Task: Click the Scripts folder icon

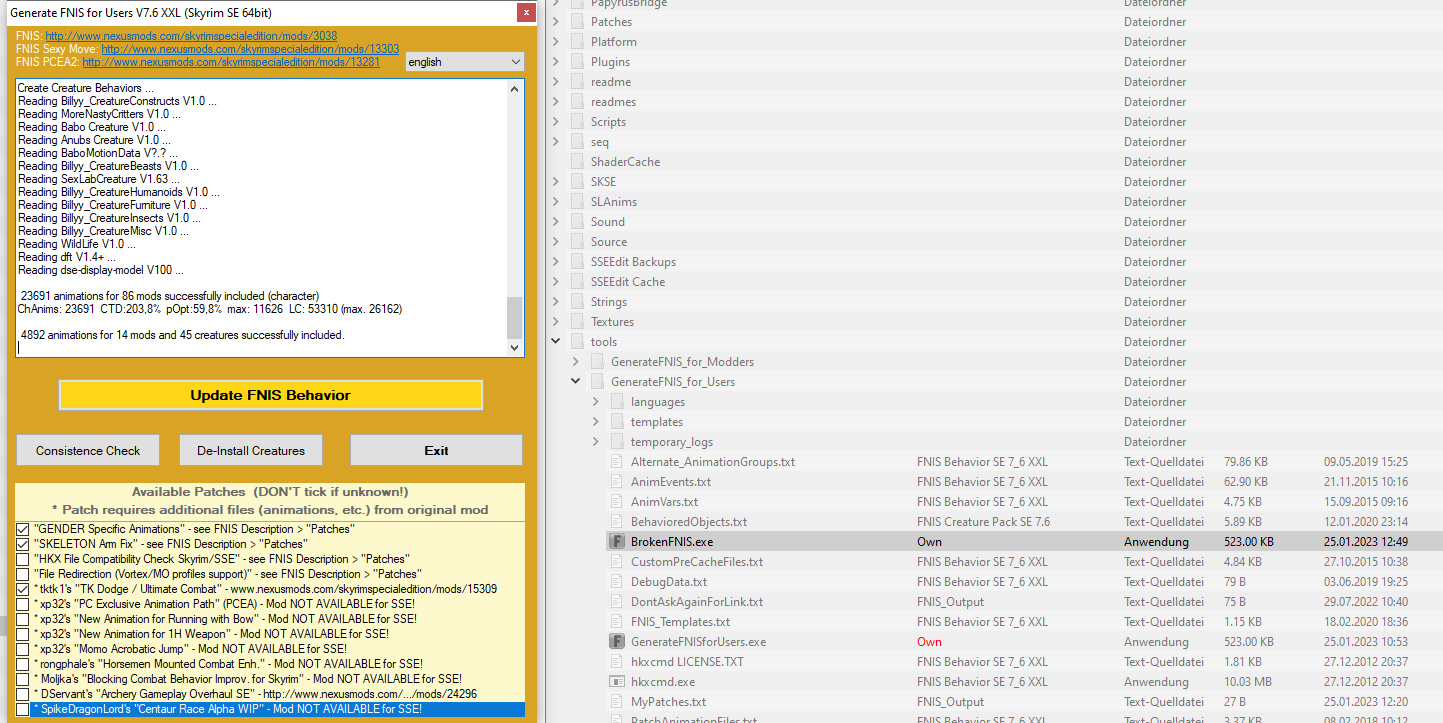Action: (577, 121)
